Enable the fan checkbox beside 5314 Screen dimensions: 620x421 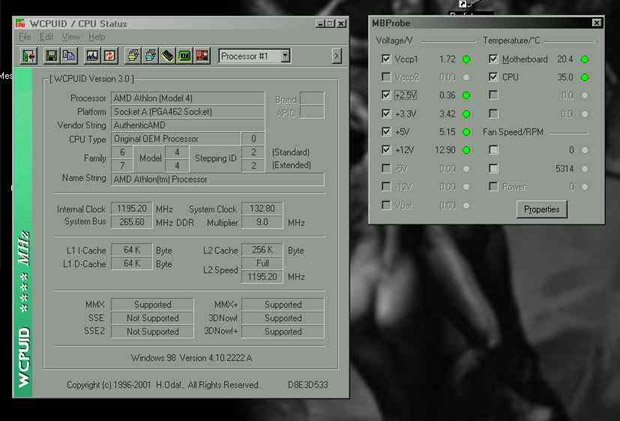(493, 168)
